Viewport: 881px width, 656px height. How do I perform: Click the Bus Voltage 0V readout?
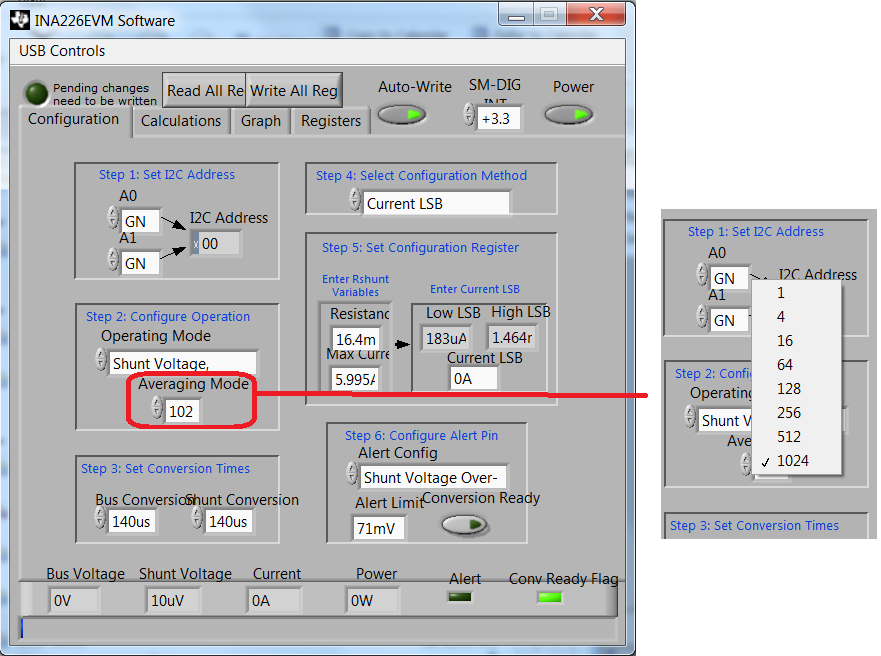[x=74, y=600]
